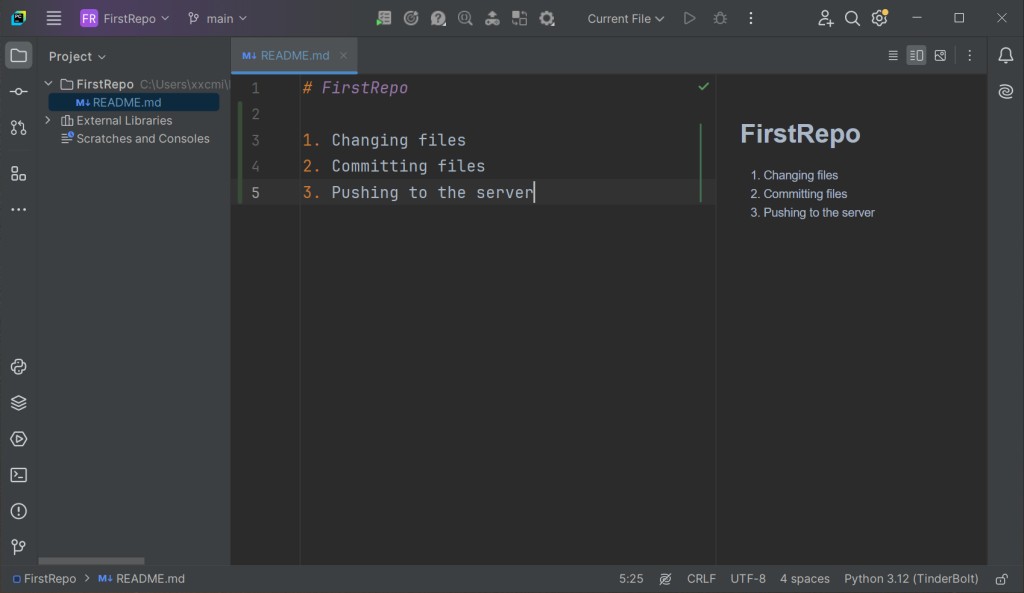Open the Python Packages tool window
1024x593 pixels.
pos(18,403)
